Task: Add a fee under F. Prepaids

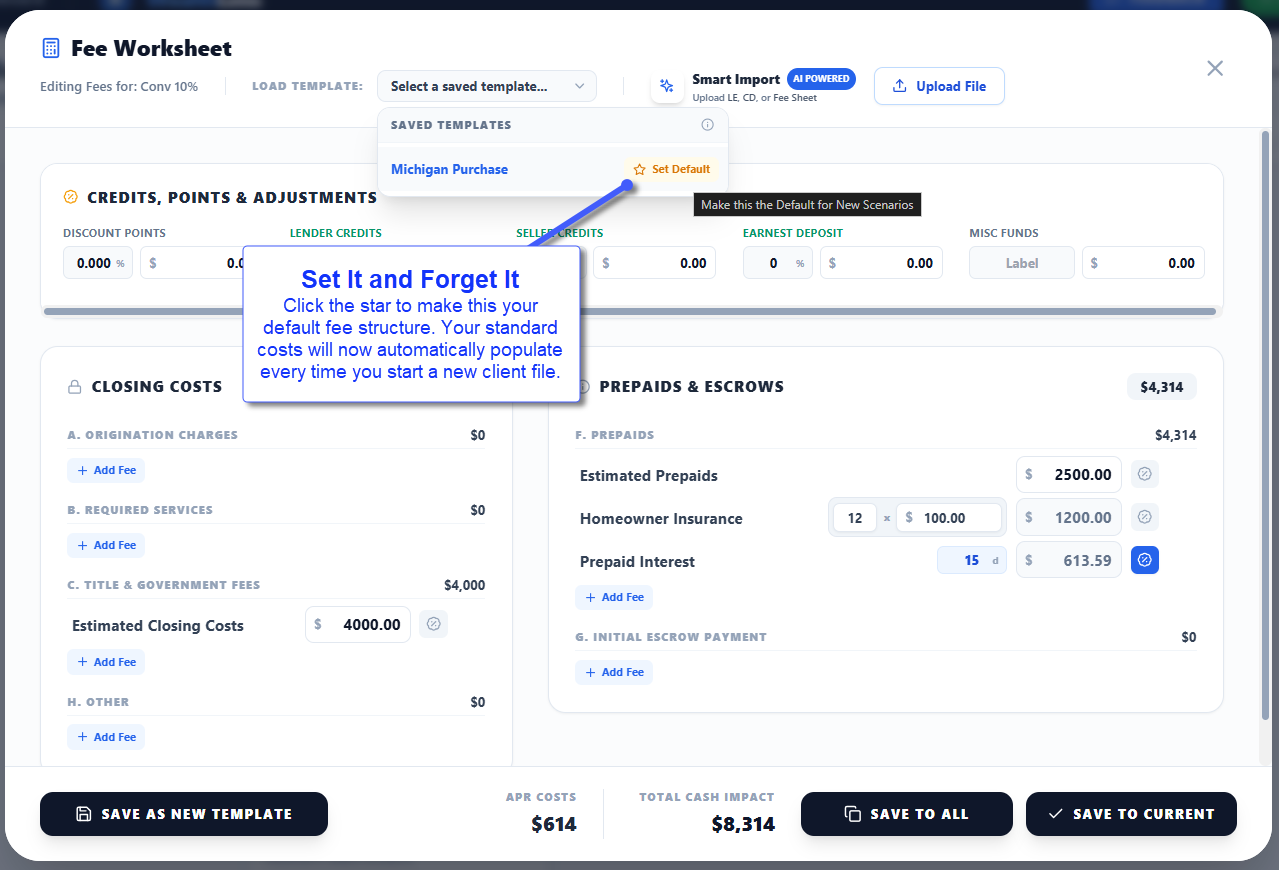Action: point(614,597)
